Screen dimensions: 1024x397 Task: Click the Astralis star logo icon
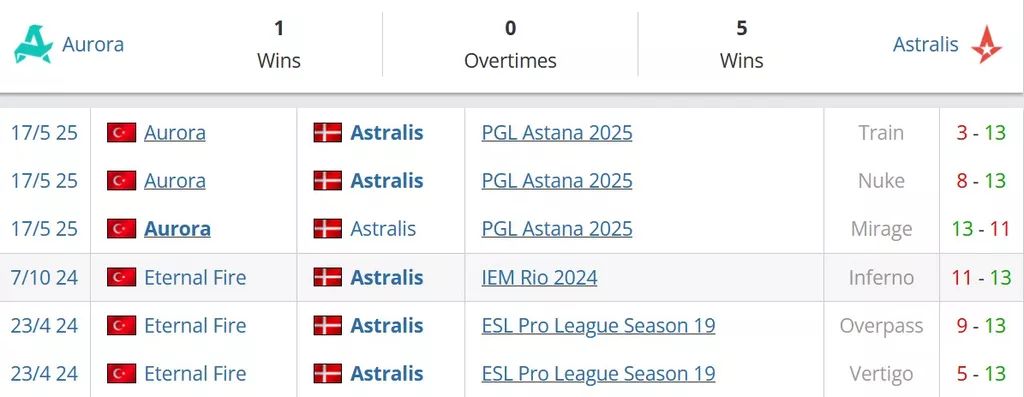point(986,44)
